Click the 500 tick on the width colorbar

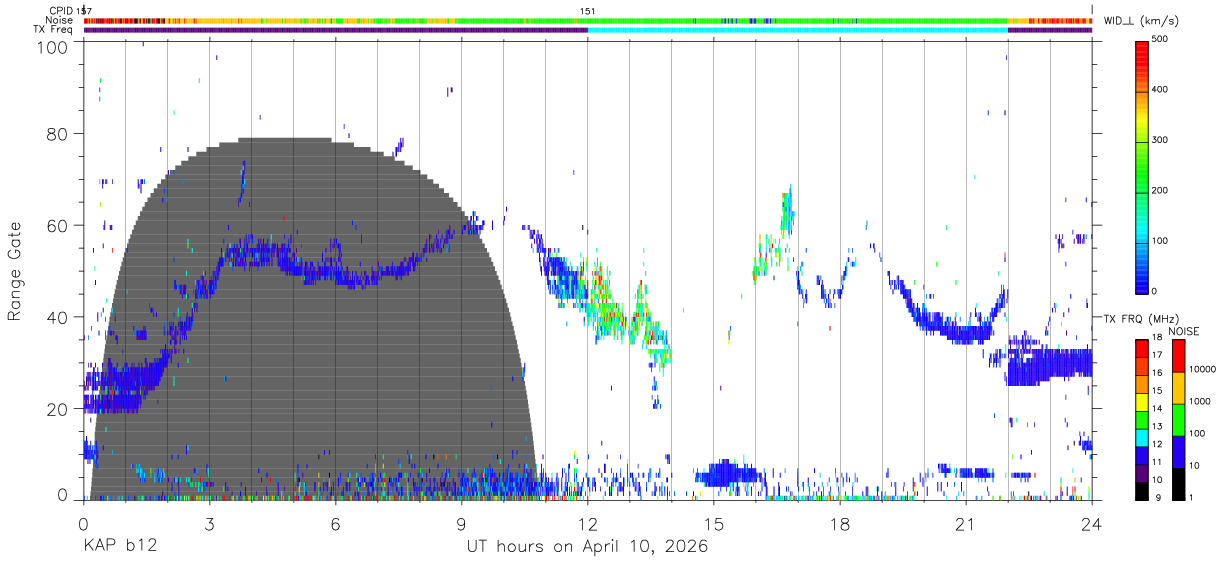[1159, 39]
